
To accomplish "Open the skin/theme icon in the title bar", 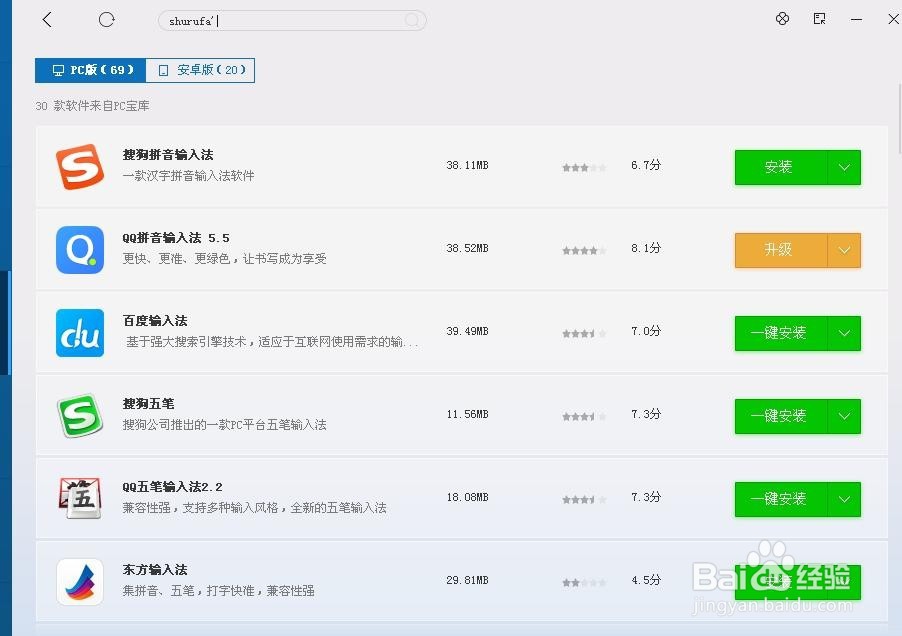I will point(782,19).
